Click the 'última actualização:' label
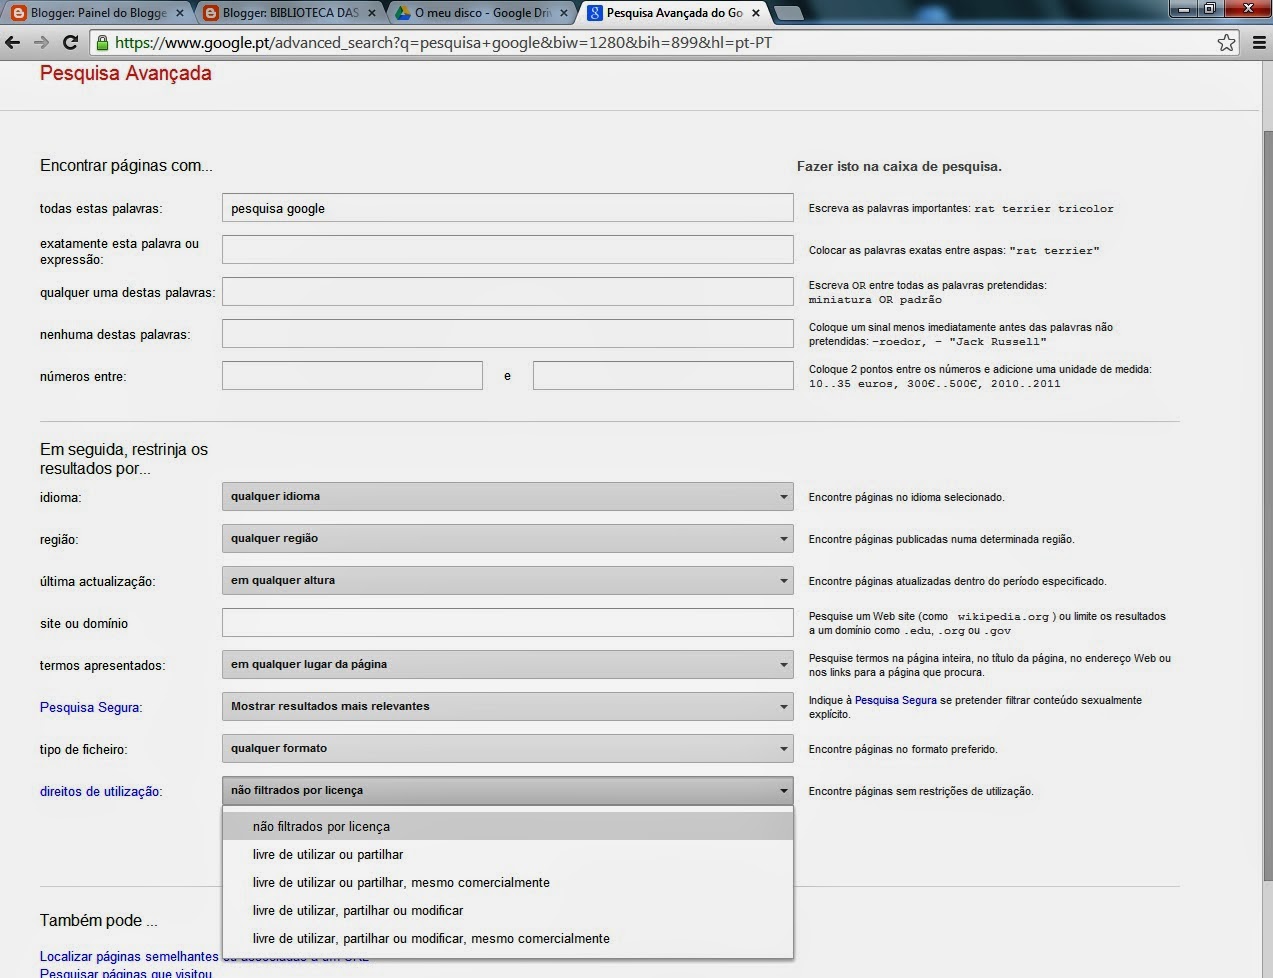The width and height of the screenshot is (1273, 978). pos(98,581)
